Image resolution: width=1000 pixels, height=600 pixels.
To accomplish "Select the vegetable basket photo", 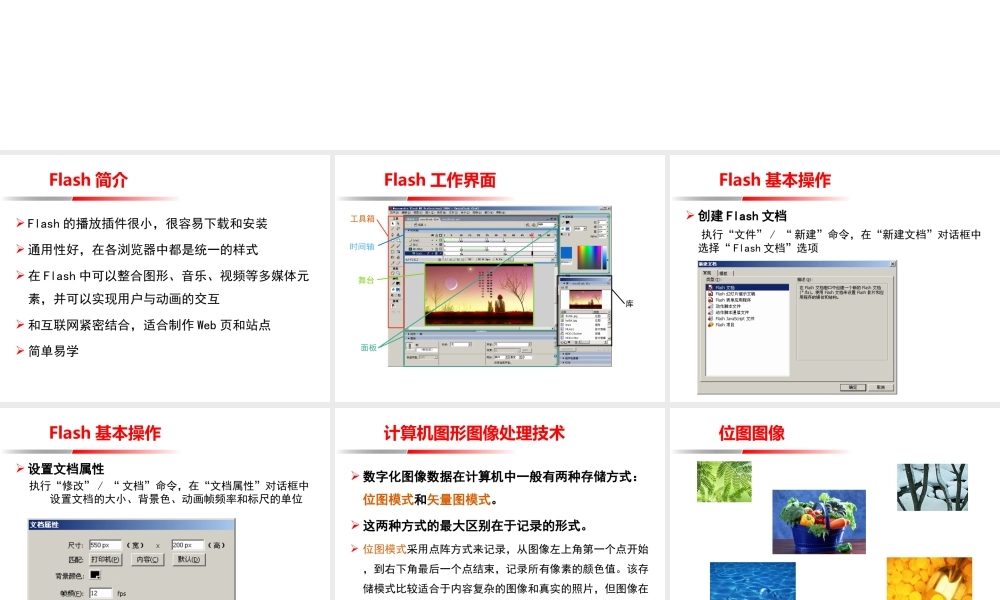I will 819,522.
